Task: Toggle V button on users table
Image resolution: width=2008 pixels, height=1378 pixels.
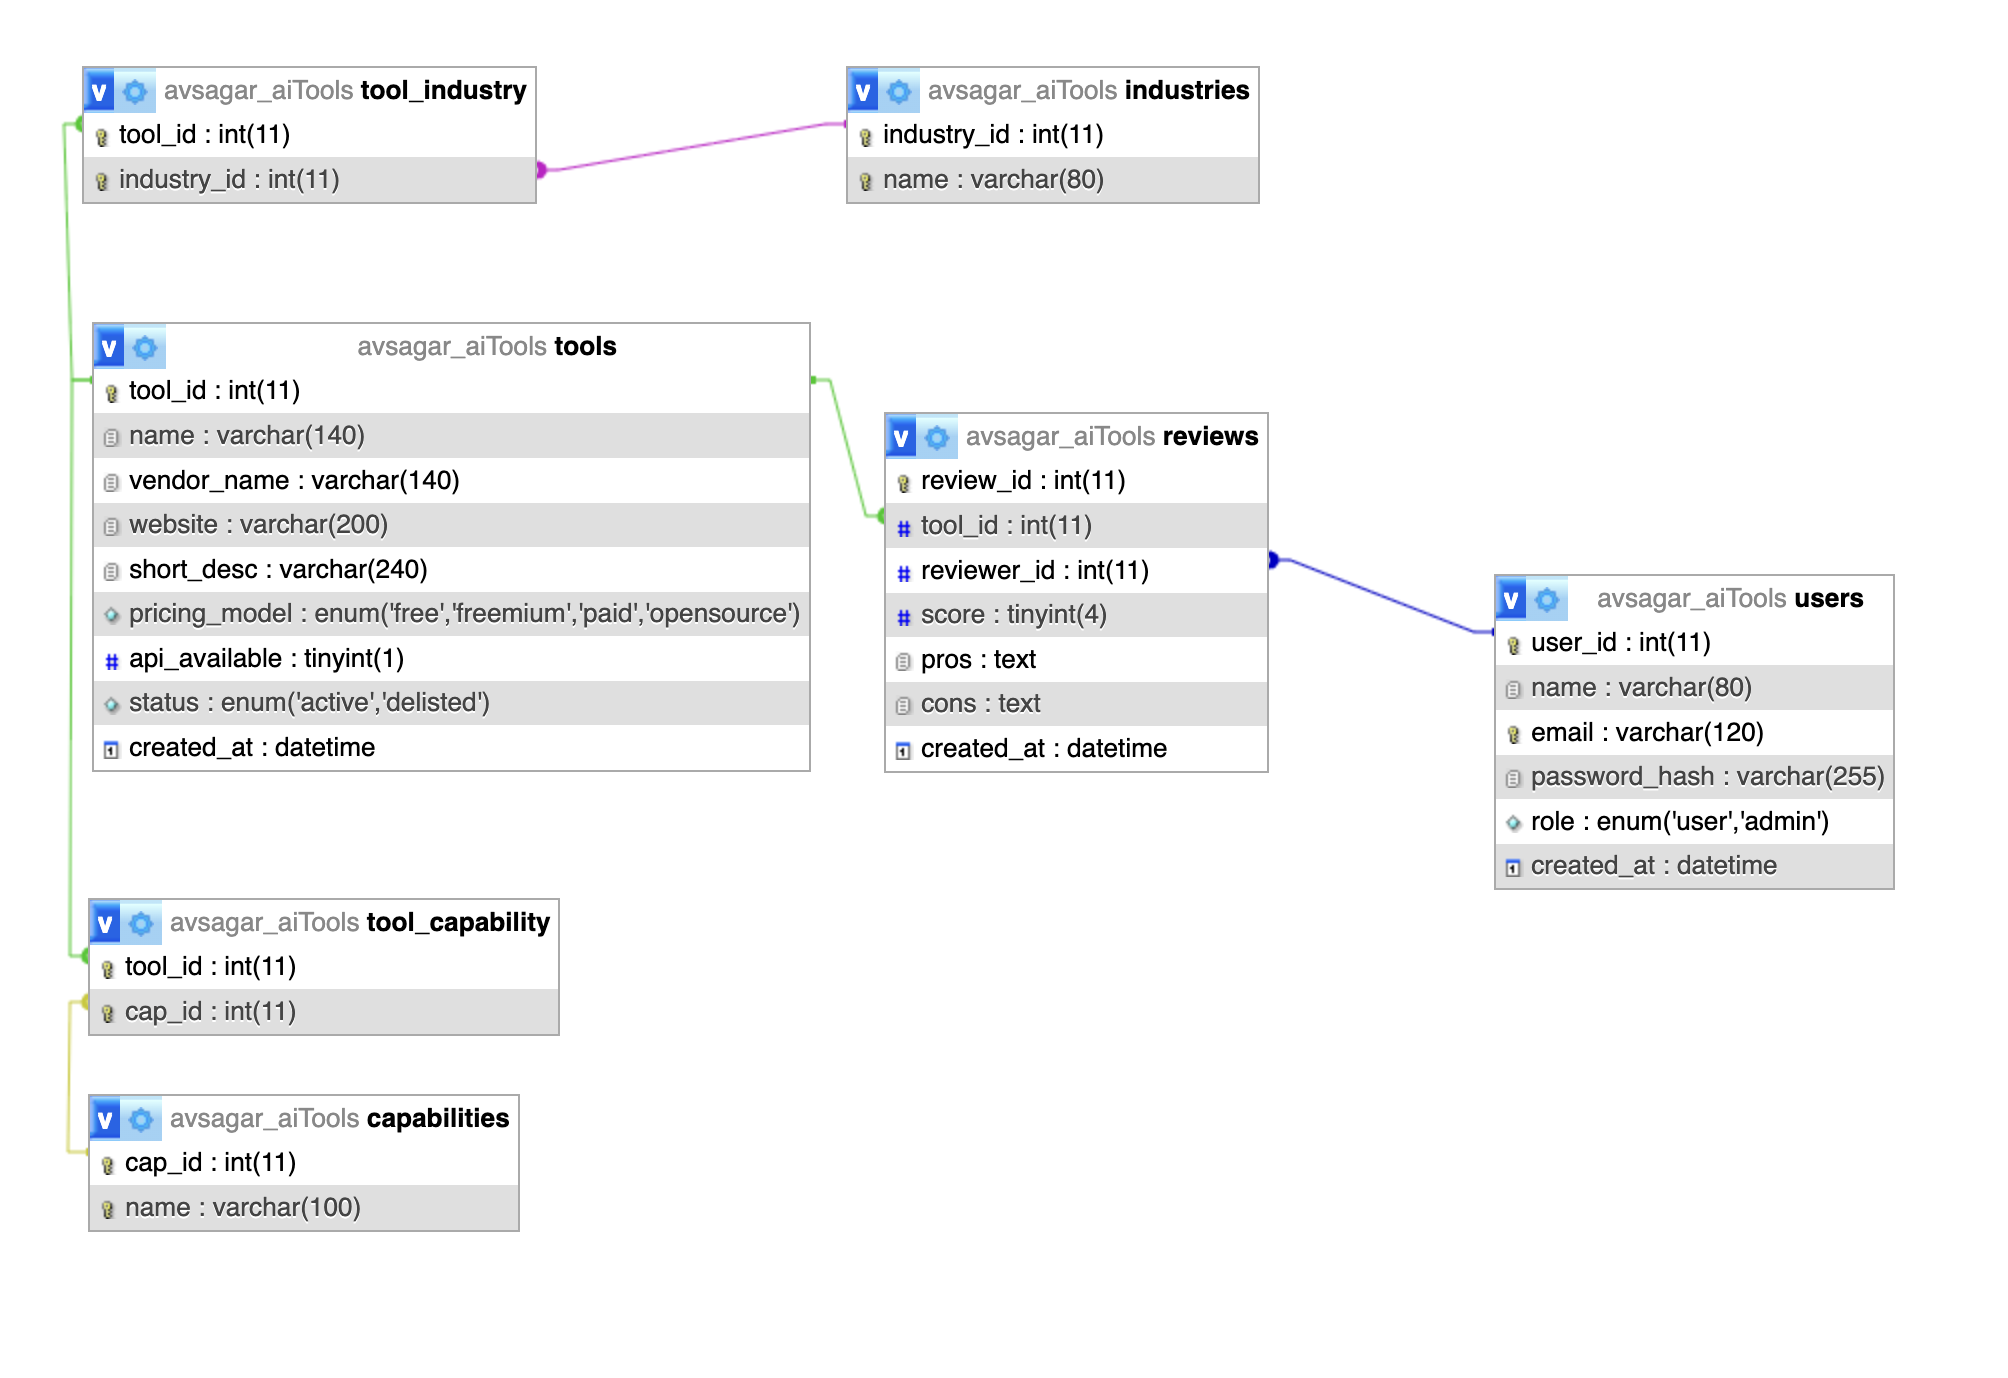Action: (1511, 599)
